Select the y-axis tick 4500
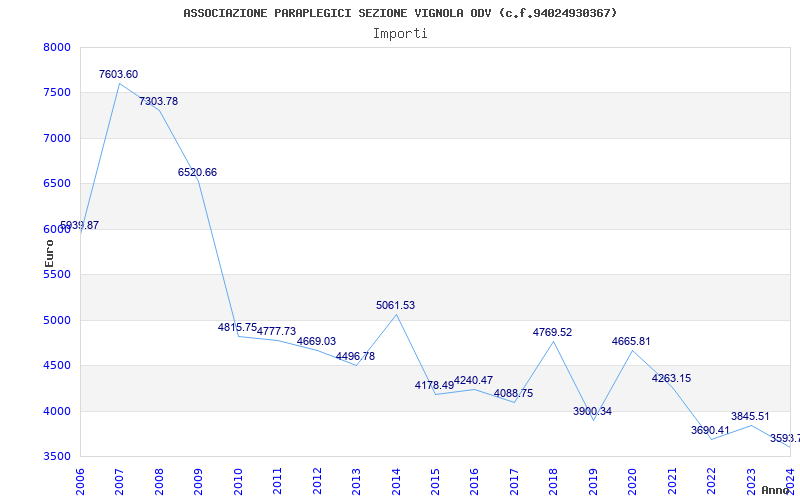The height and width of the screenshot is (500, 800). pos(57,366)
